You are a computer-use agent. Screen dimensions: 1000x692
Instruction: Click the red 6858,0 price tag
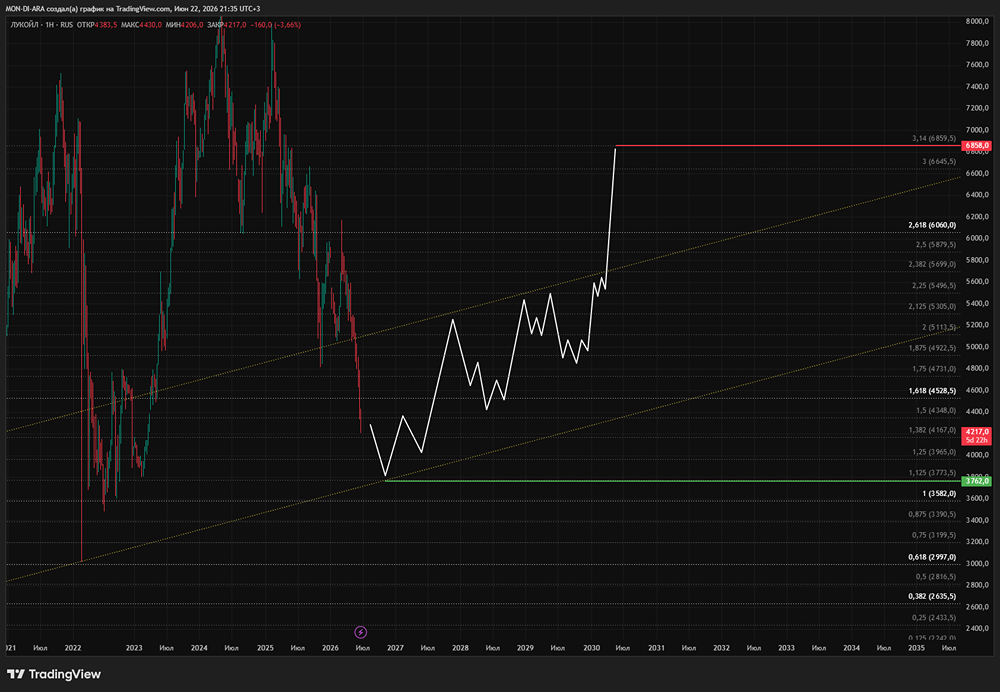[976, 145]
